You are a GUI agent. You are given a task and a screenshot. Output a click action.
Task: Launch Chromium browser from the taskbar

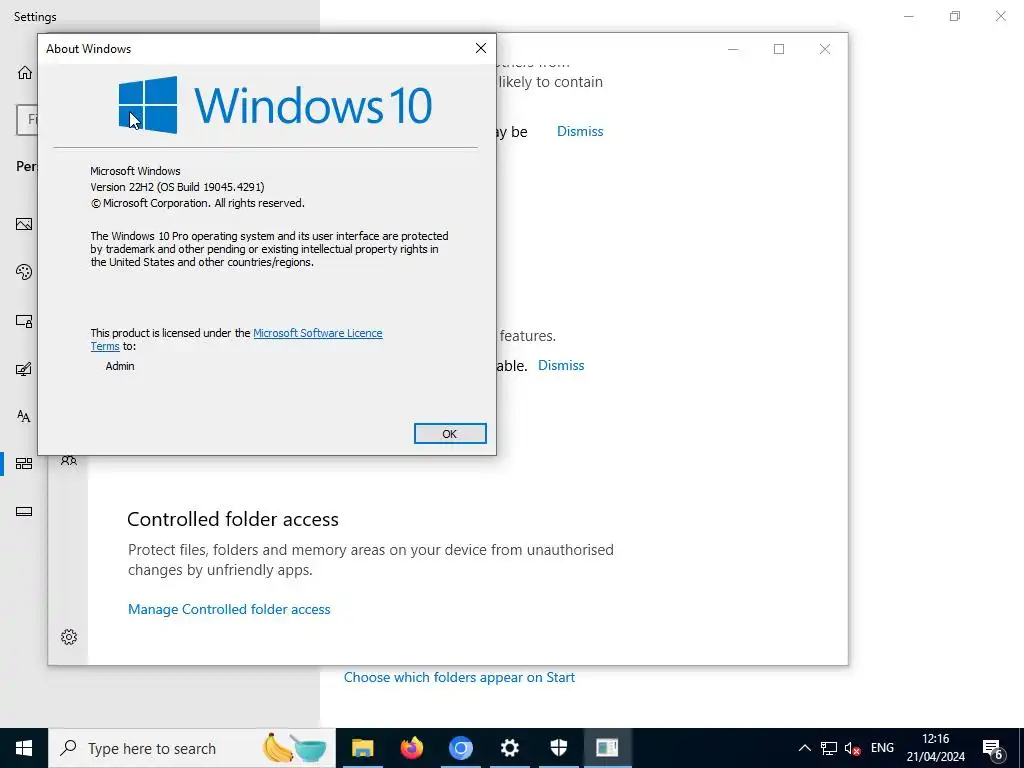coord(460,748)
